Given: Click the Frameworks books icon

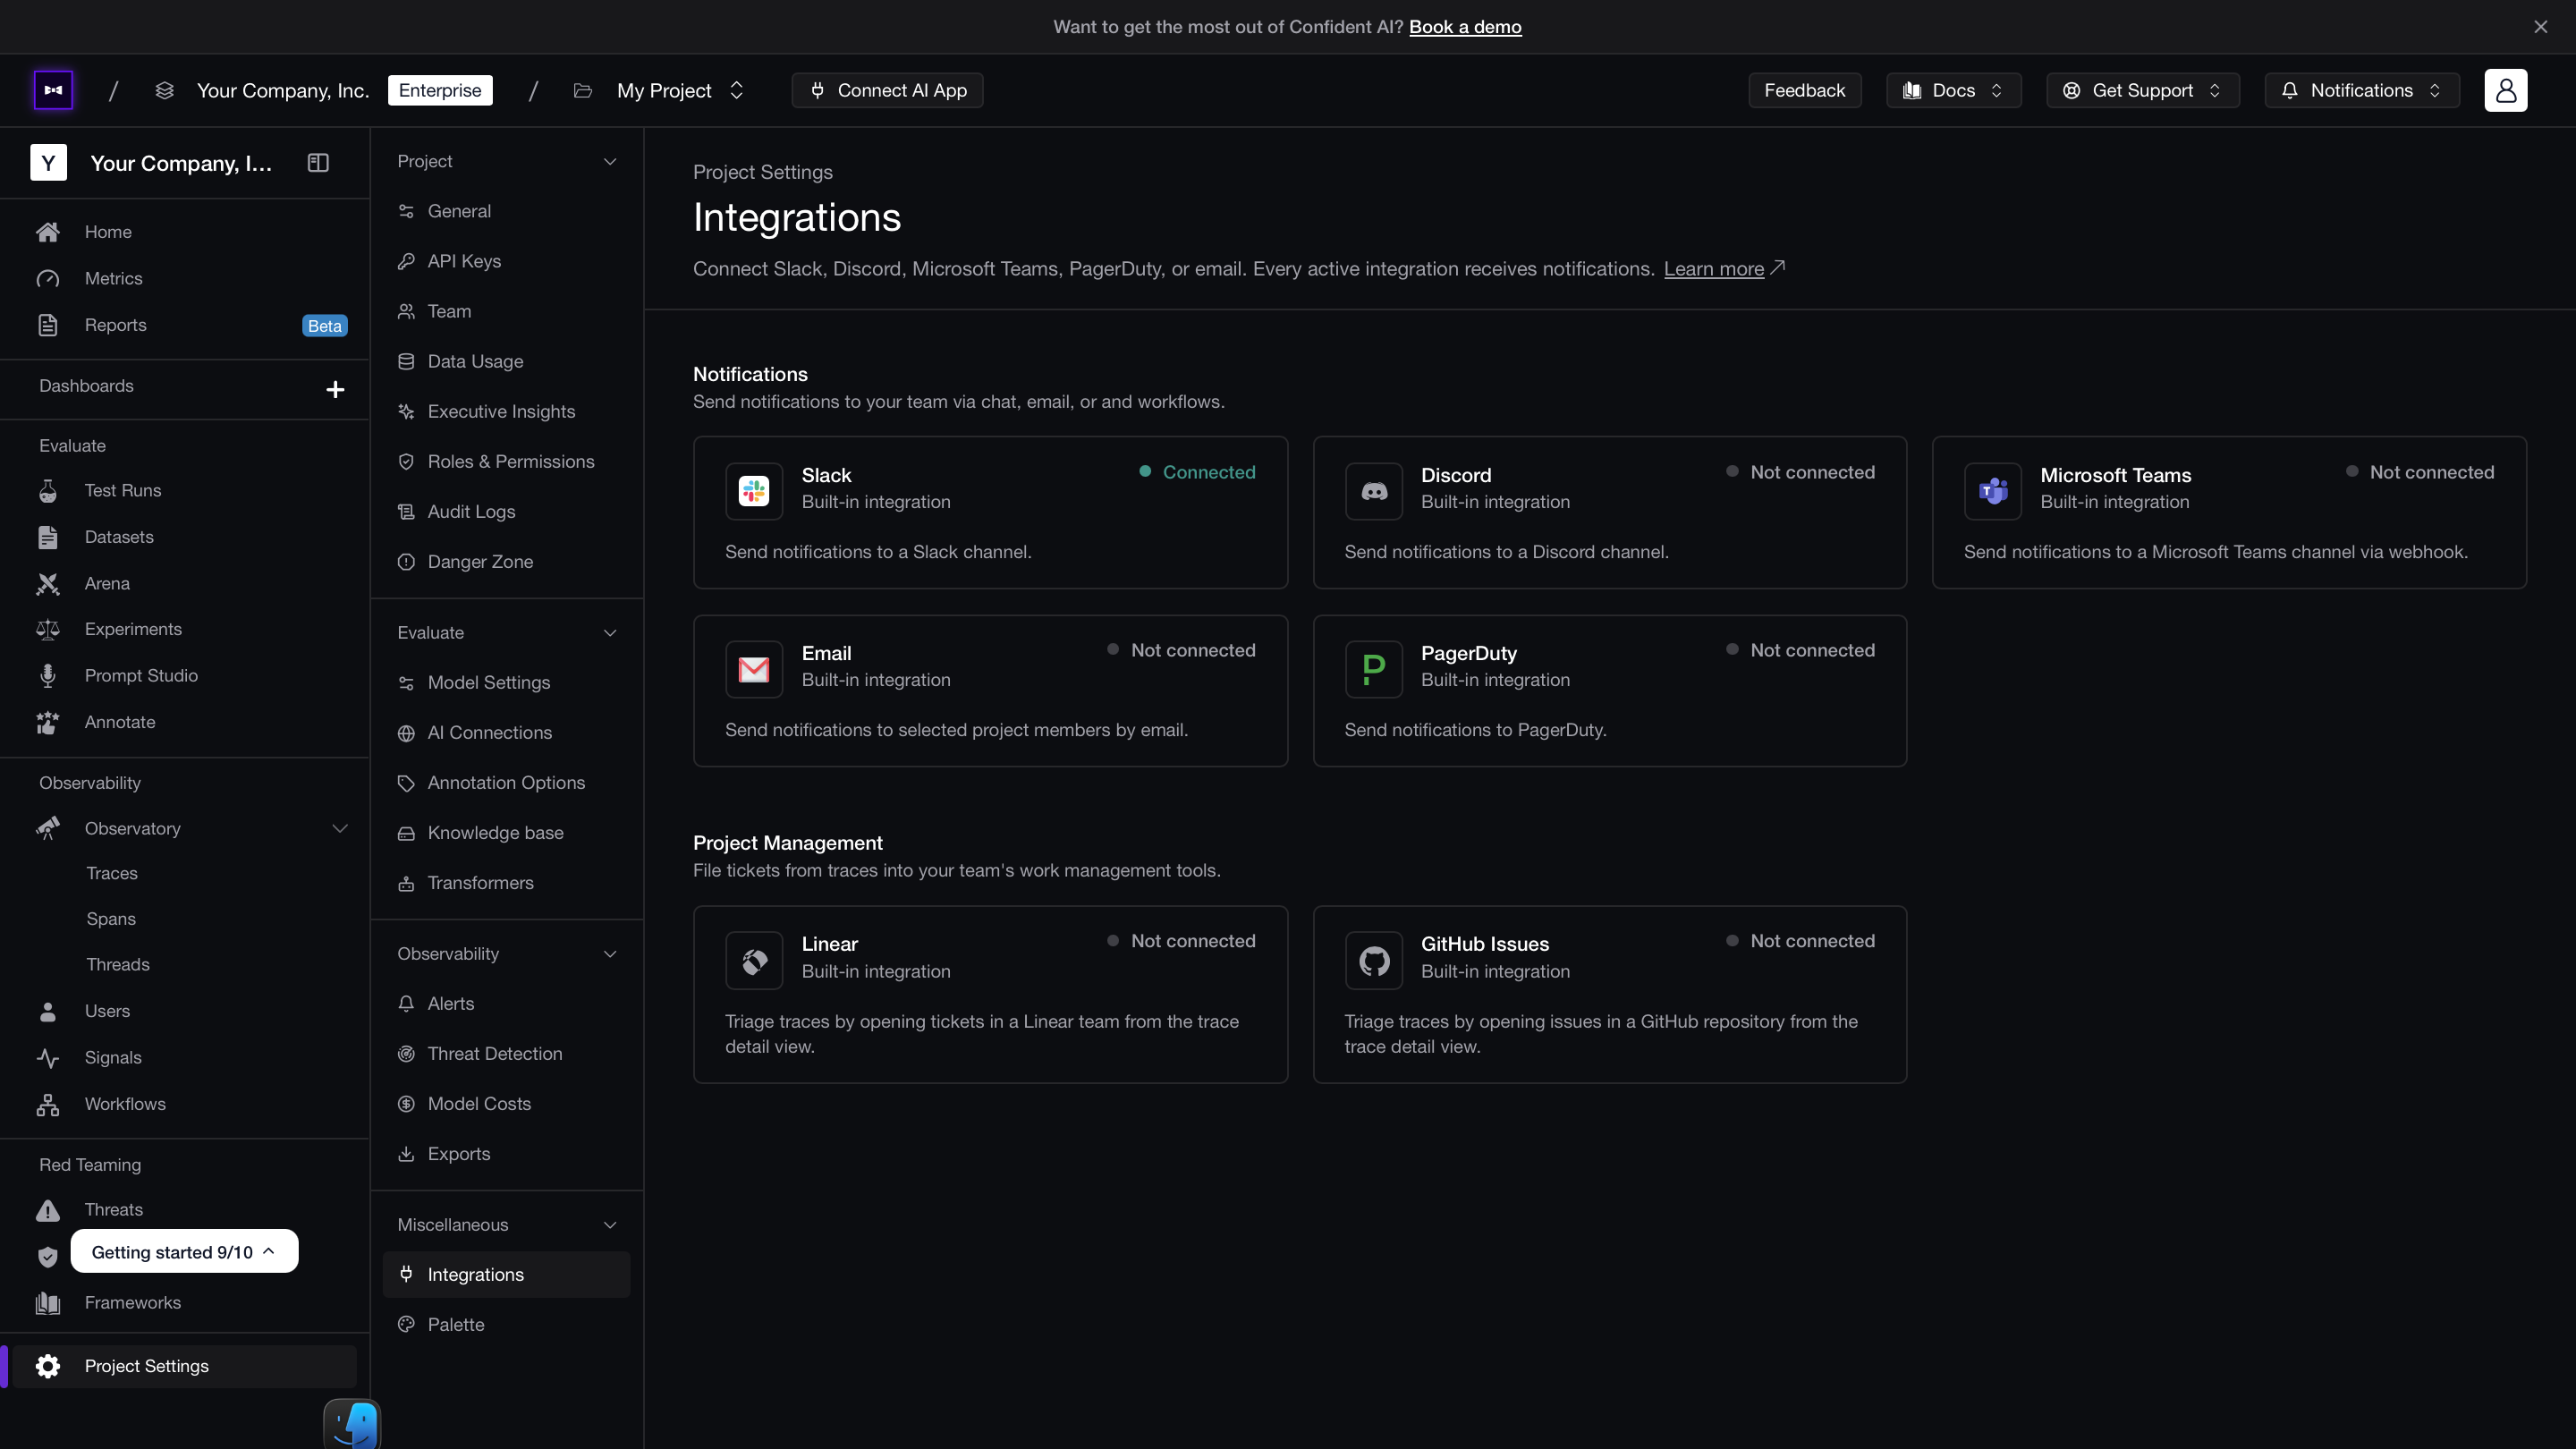Looking at the screenshot, I should (48, 1303).
